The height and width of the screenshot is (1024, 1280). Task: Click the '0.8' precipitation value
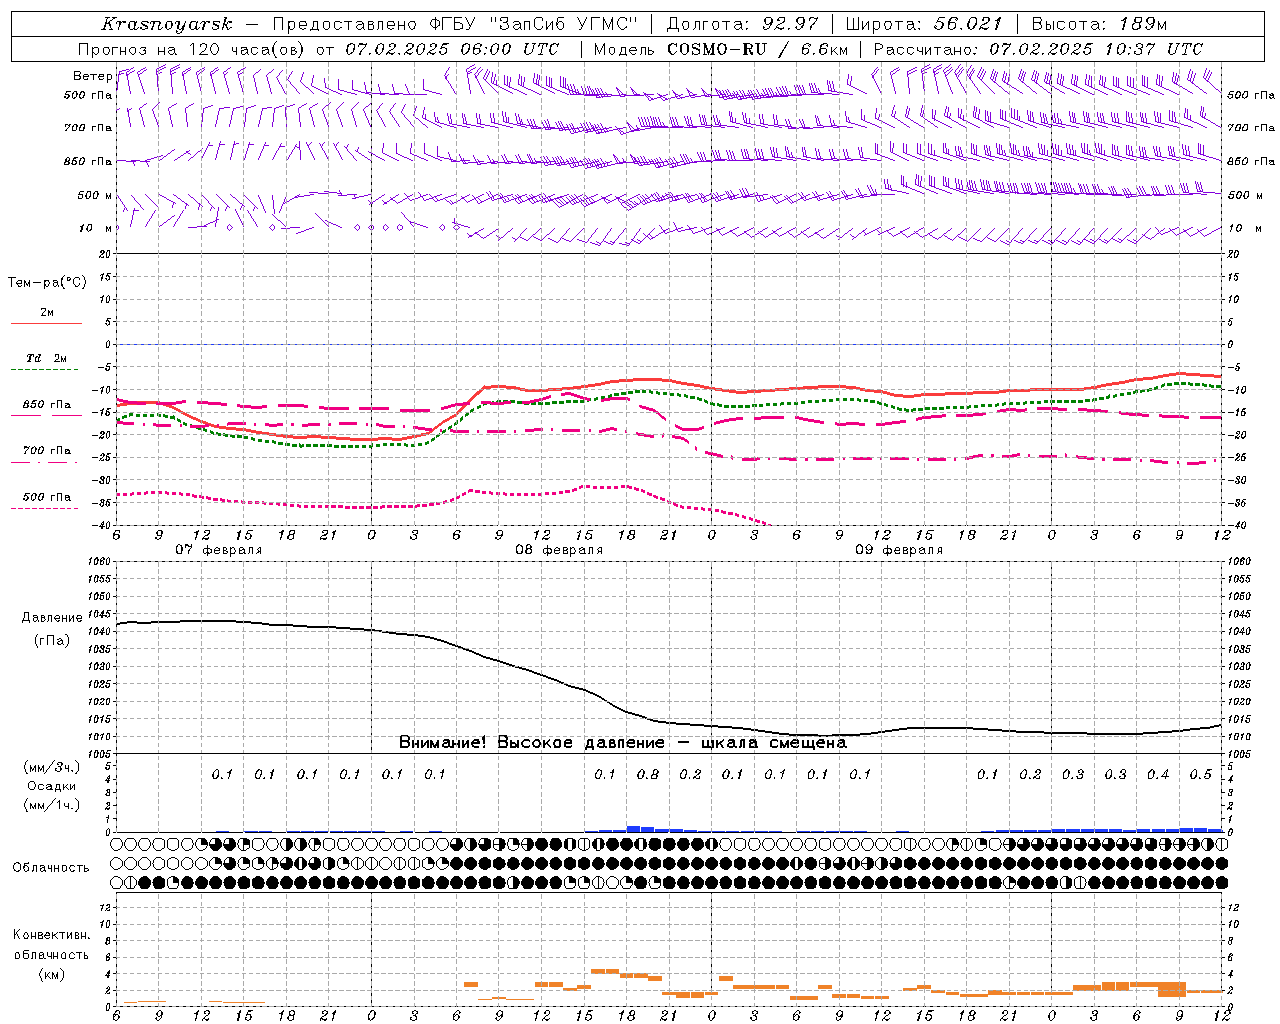[648, 774]
